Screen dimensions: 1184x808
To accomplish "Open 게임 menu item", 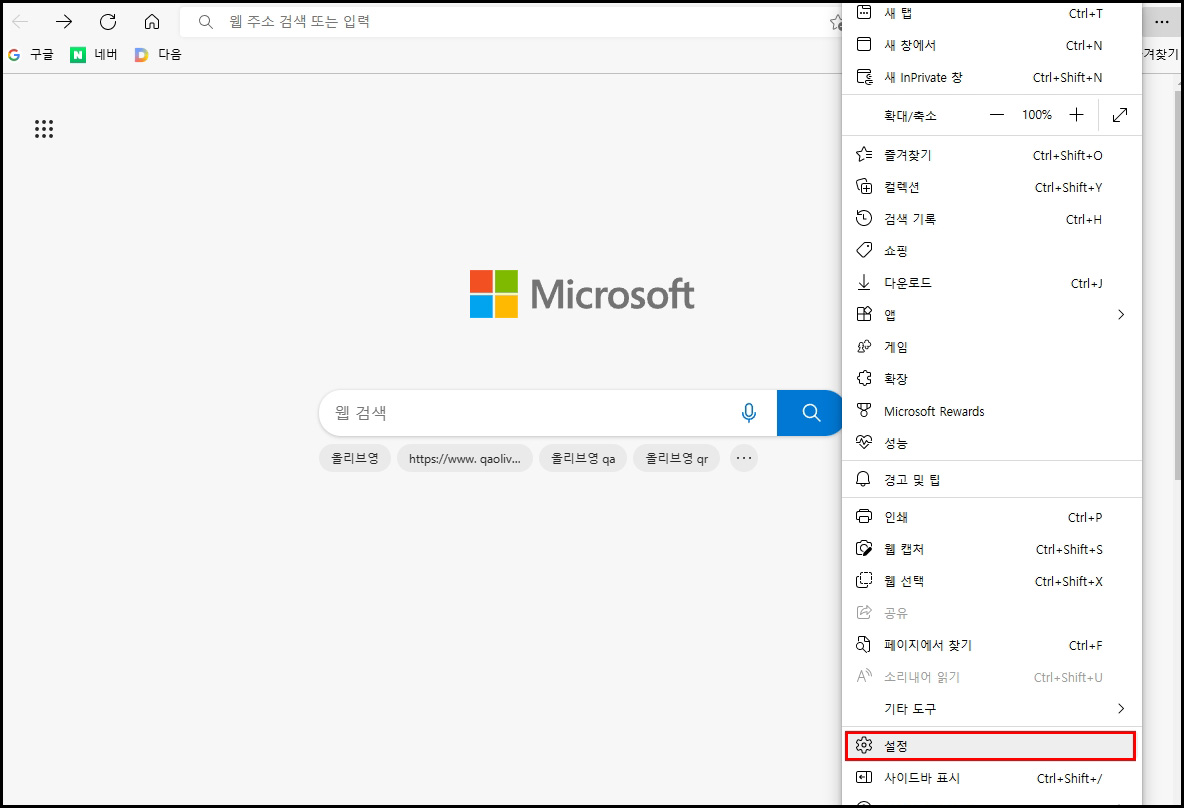I will point(991,347).
